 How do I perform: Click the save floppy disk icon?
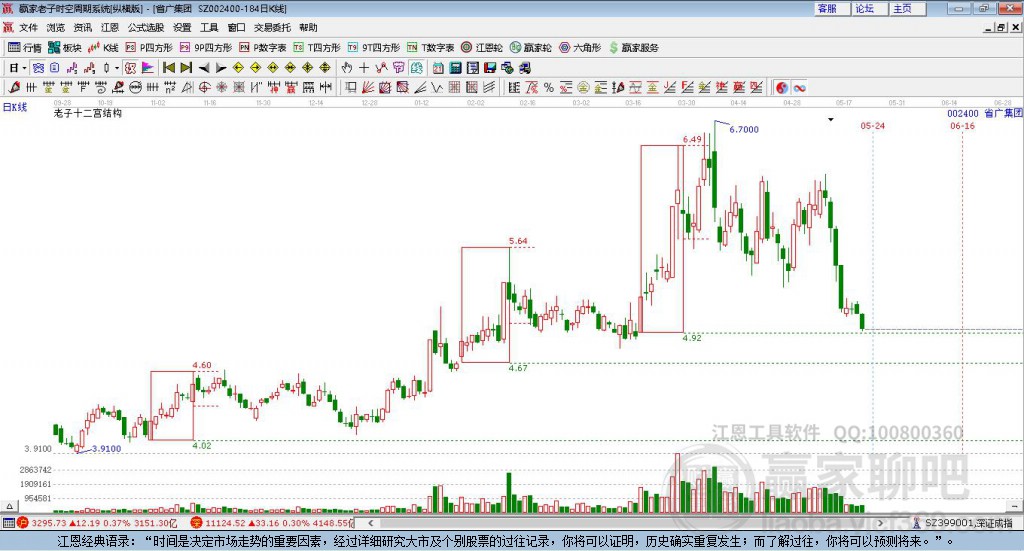click(x=490, y=68)
